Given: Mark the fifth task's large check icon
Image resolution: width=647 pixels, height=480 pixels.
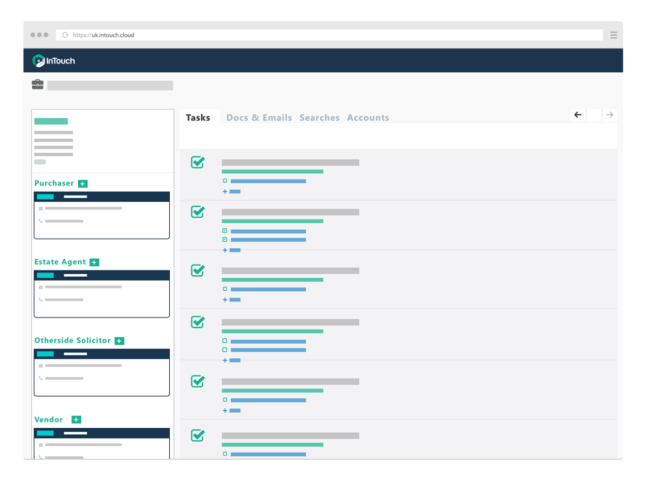Looking at the screenshot, I should pos(198,381).
